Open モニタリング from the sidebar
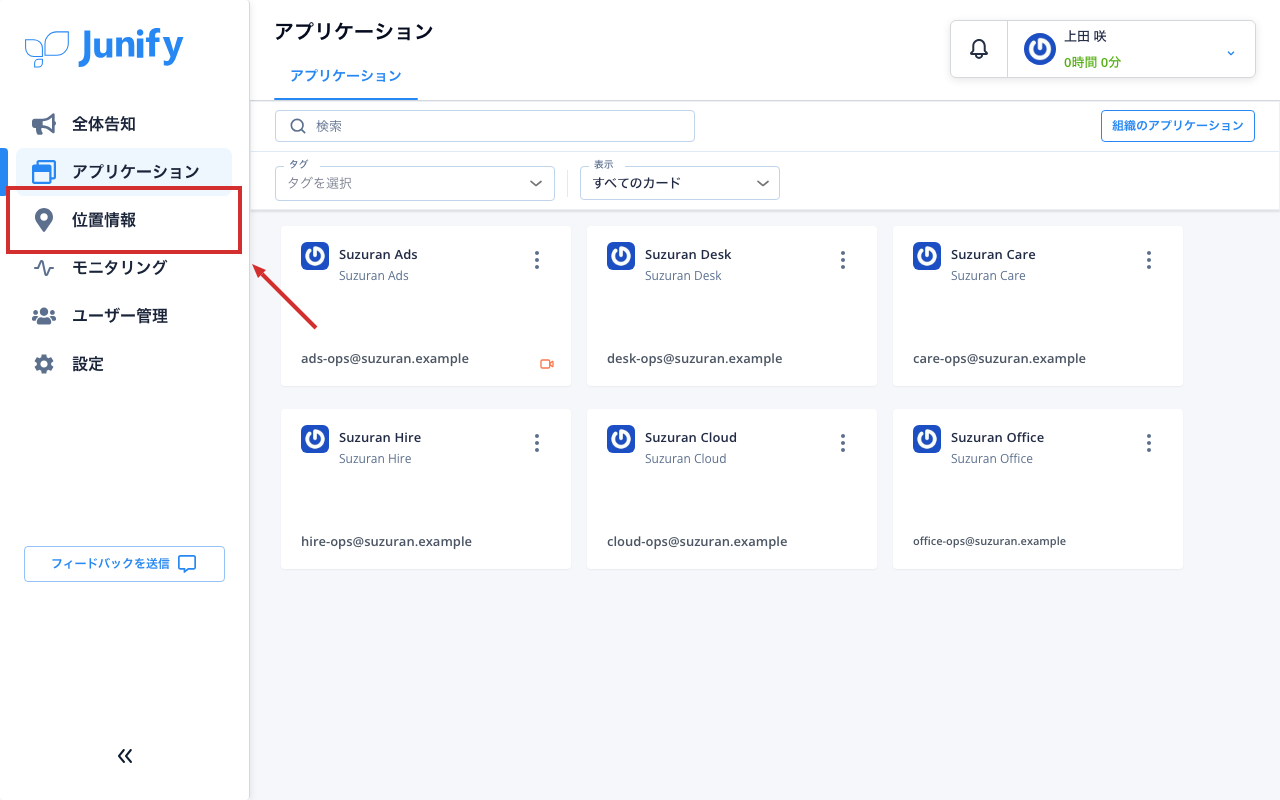 [x=124, y=268]
